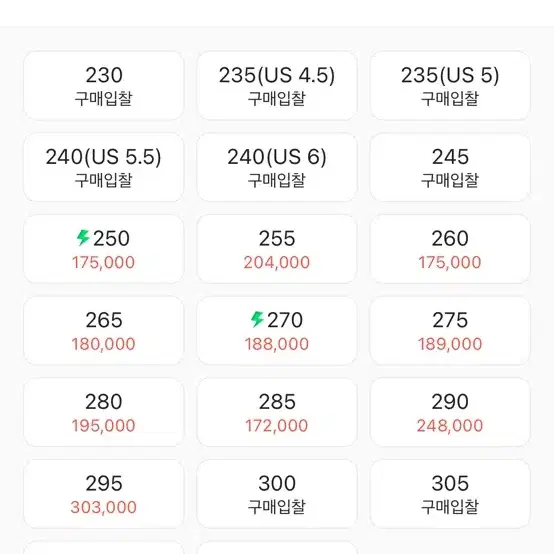The width and height of the screenshot is (554, 554).
Task: Click the green lightning icon beside 270
Action: tap(257, 319)
